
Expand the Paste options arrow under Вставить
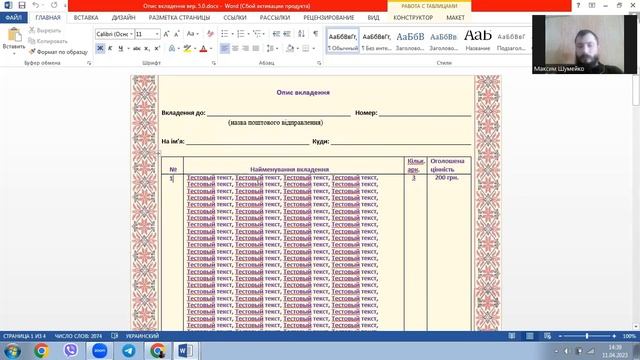click(x=14, y=53)
